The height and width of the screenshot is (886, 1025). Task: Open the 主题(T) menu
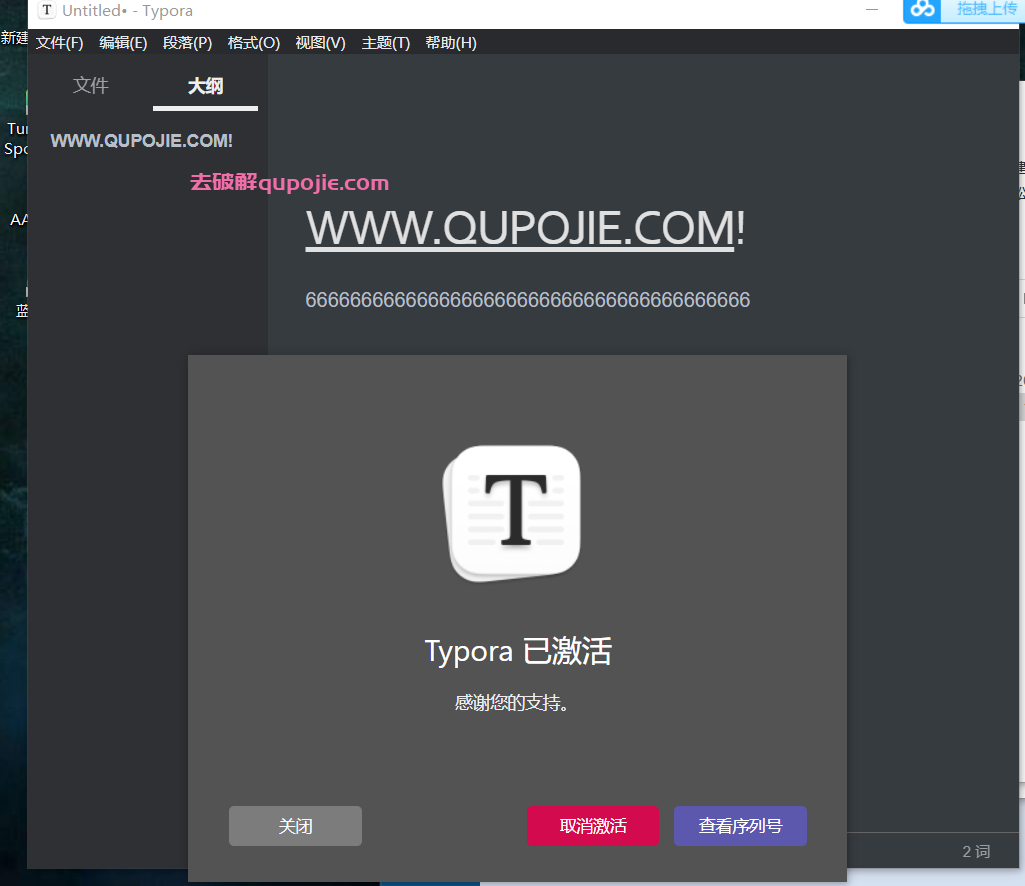pos(386,43)
